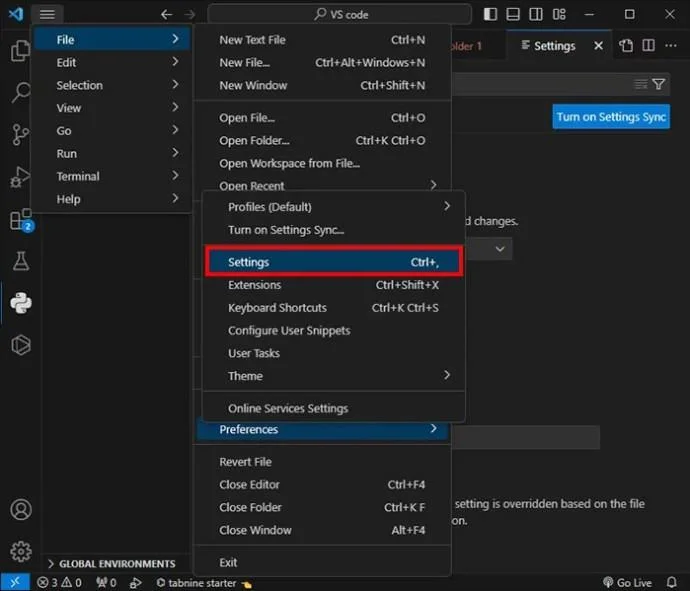The width and height of the screenshot is (690, 591).
Task: Open the Run menu
Action: click(x=113, y=153)
